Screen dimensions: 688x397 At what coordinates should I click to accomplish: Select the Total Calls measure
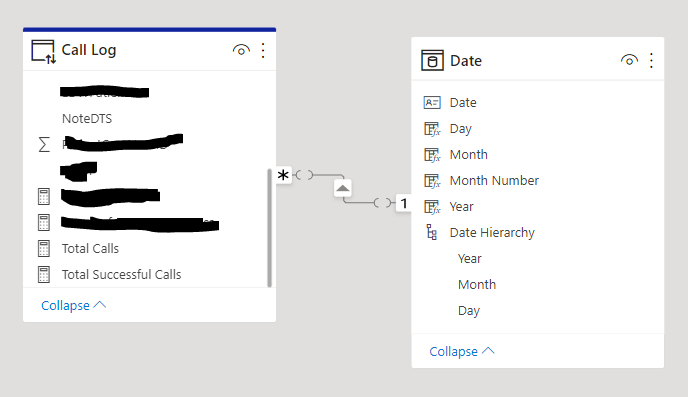point(90,248)
